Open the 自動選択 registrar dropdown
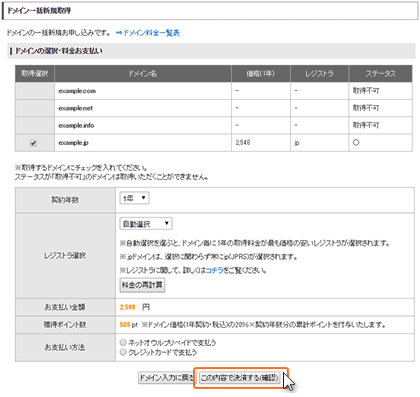The height and width of the screenshot is (397, 420). tap(146, 224)
